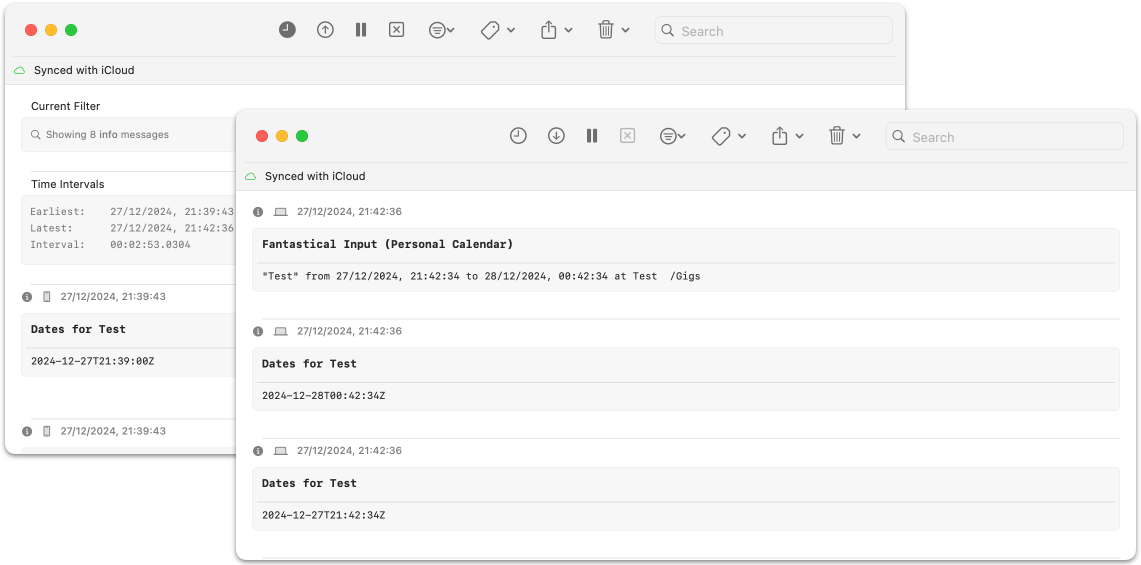The height and width of the screenshot is (565, 1141).
Task: Click the 'Current Filter' heading
Action: pos(65,106)
